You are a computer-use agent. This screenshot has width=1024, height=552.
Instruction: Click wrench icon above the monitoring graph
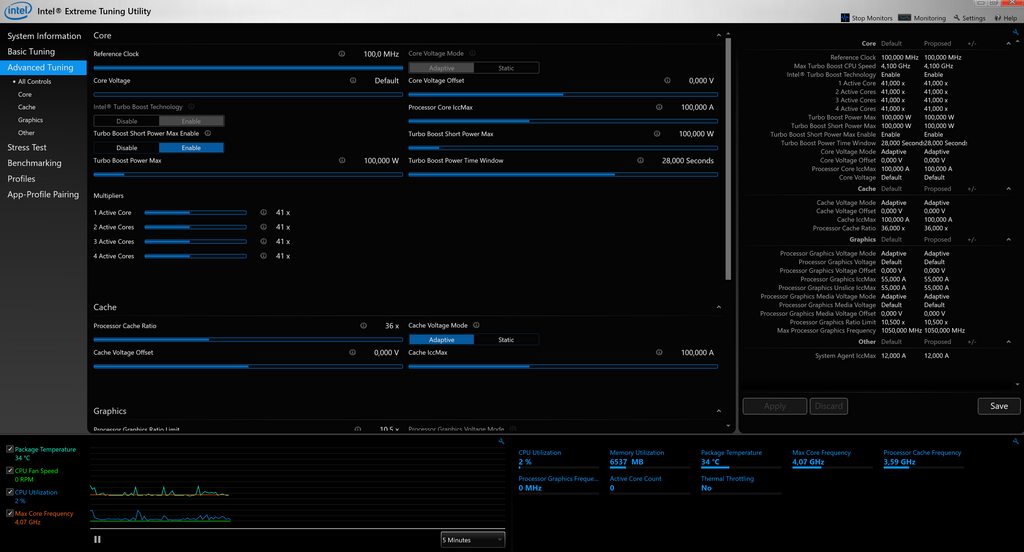(501, 442)
